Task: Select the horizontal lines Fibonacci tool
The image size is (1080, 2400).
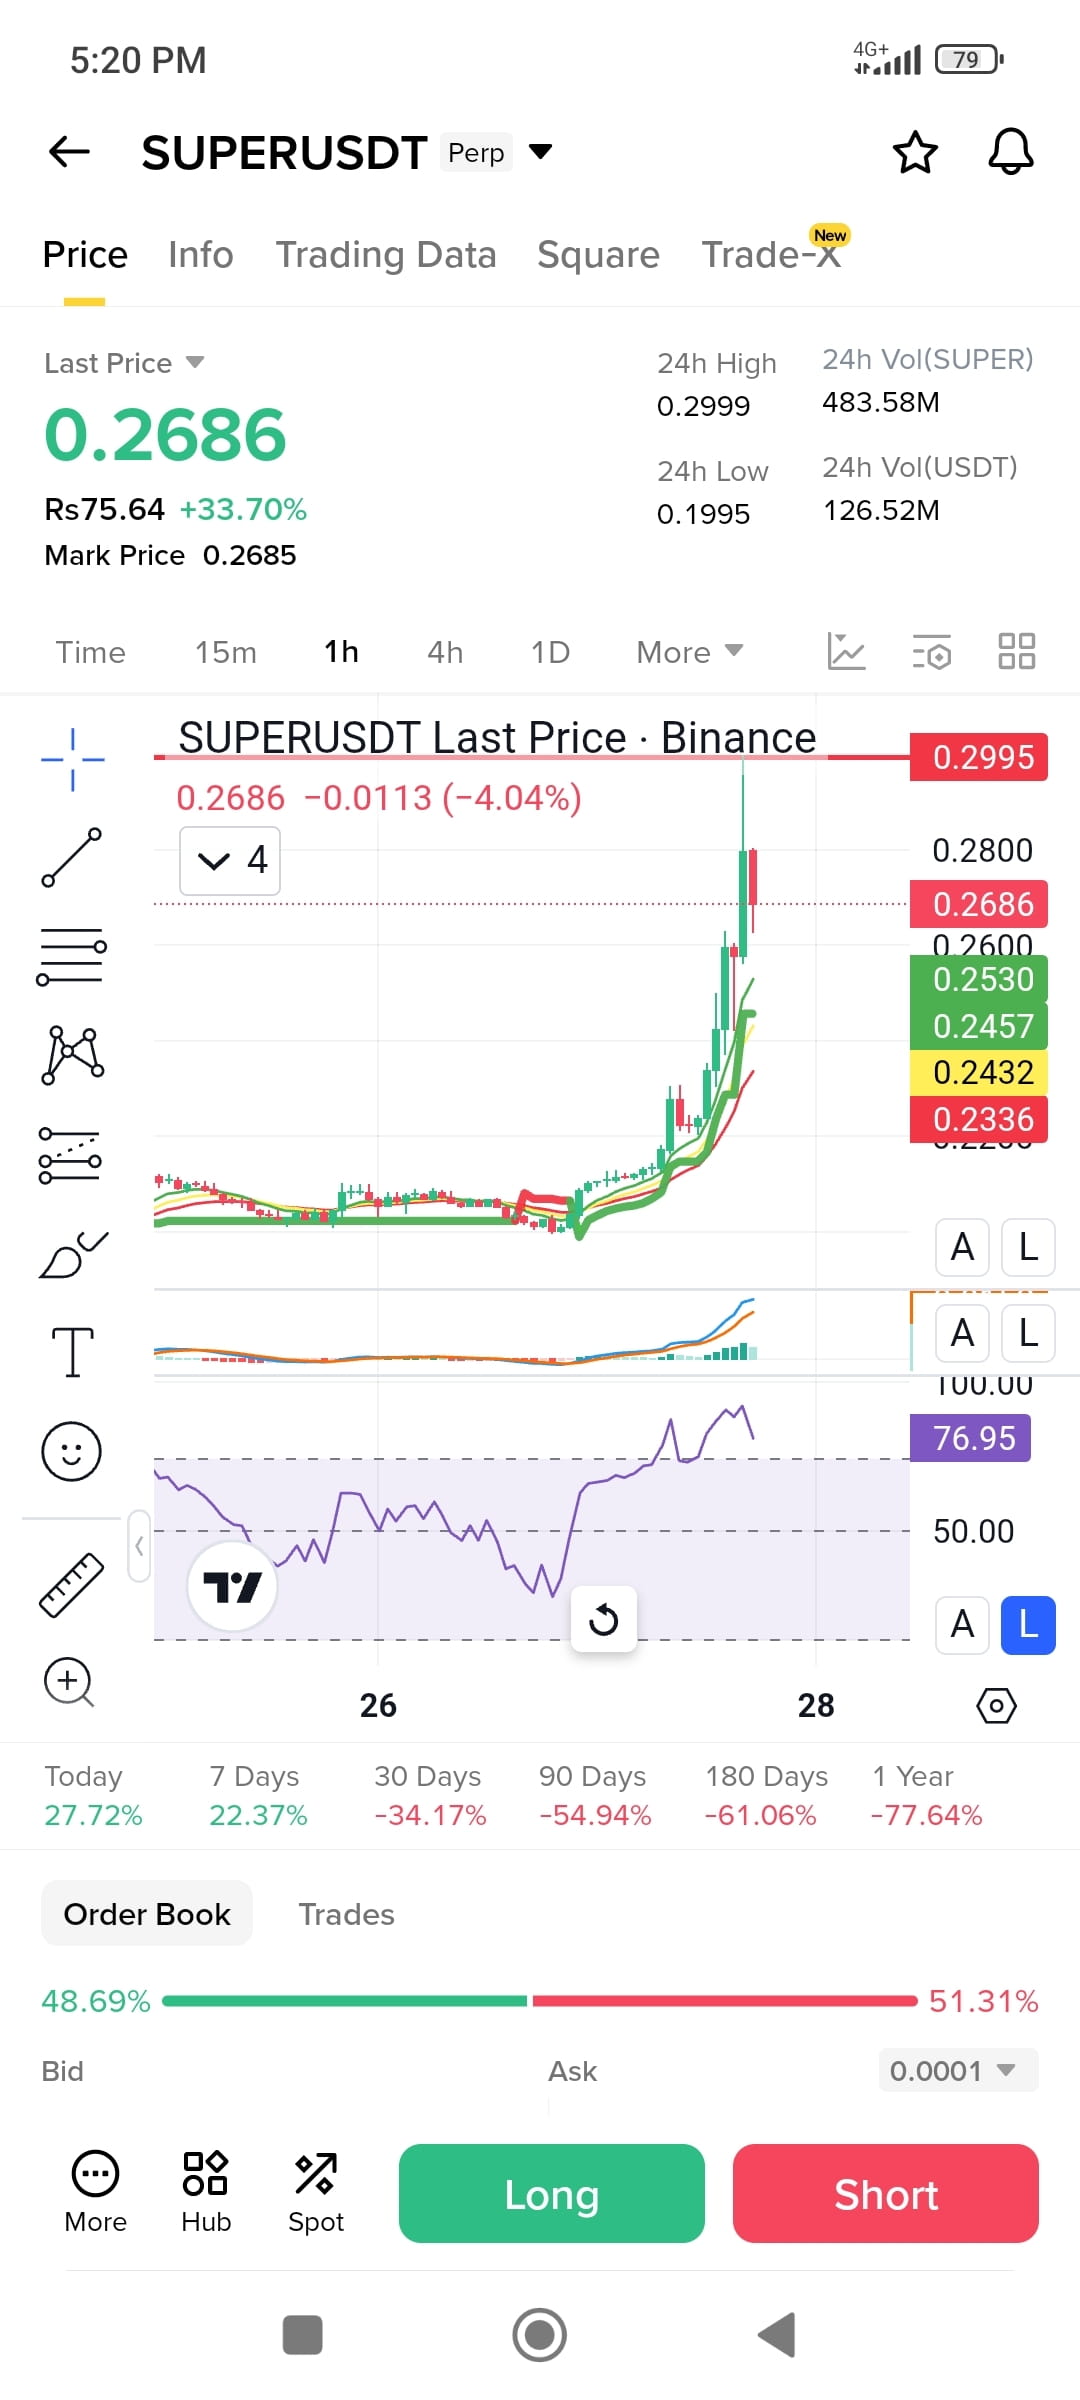Action: point(72,956)
